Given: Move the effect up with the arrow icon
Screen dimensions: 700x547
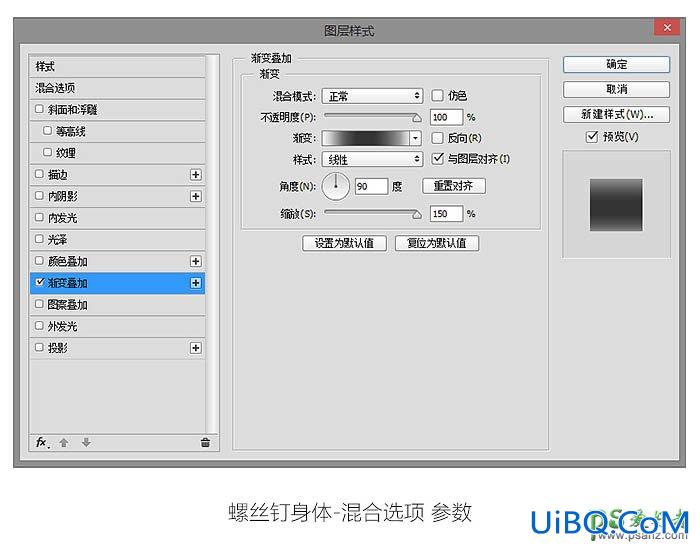Looking at the screenshot, I should click(x=64, y=443).
